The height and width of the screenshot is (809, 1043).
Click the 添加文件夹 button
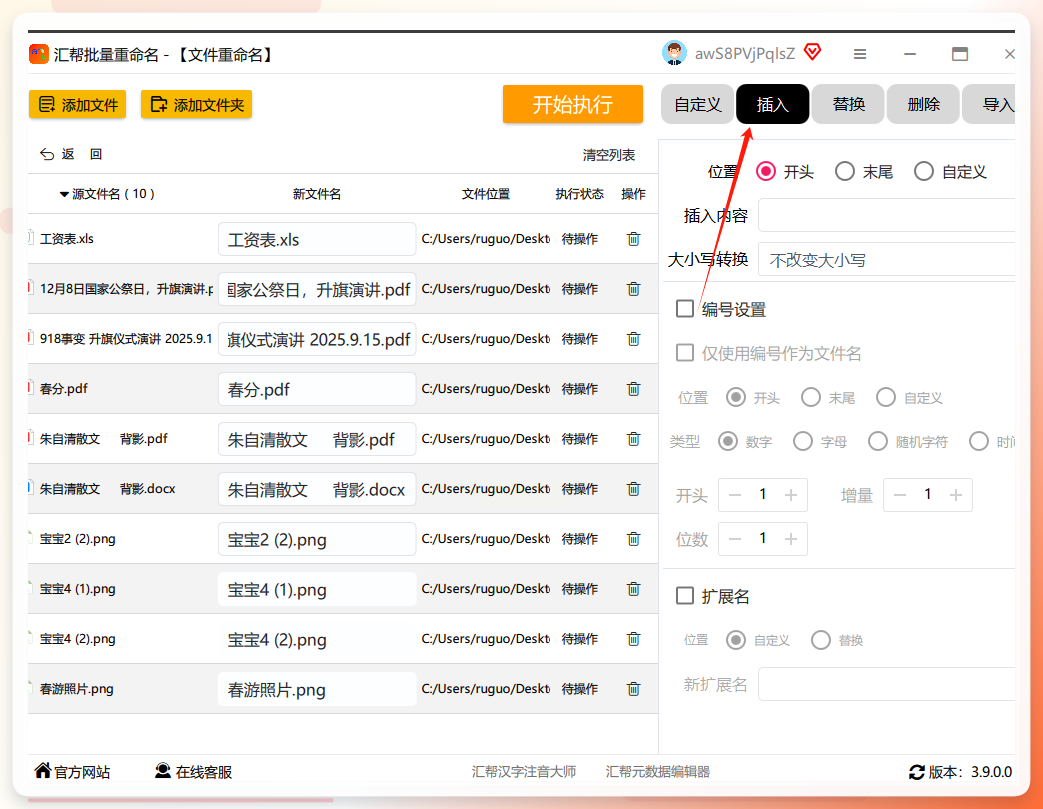[196, 104]
